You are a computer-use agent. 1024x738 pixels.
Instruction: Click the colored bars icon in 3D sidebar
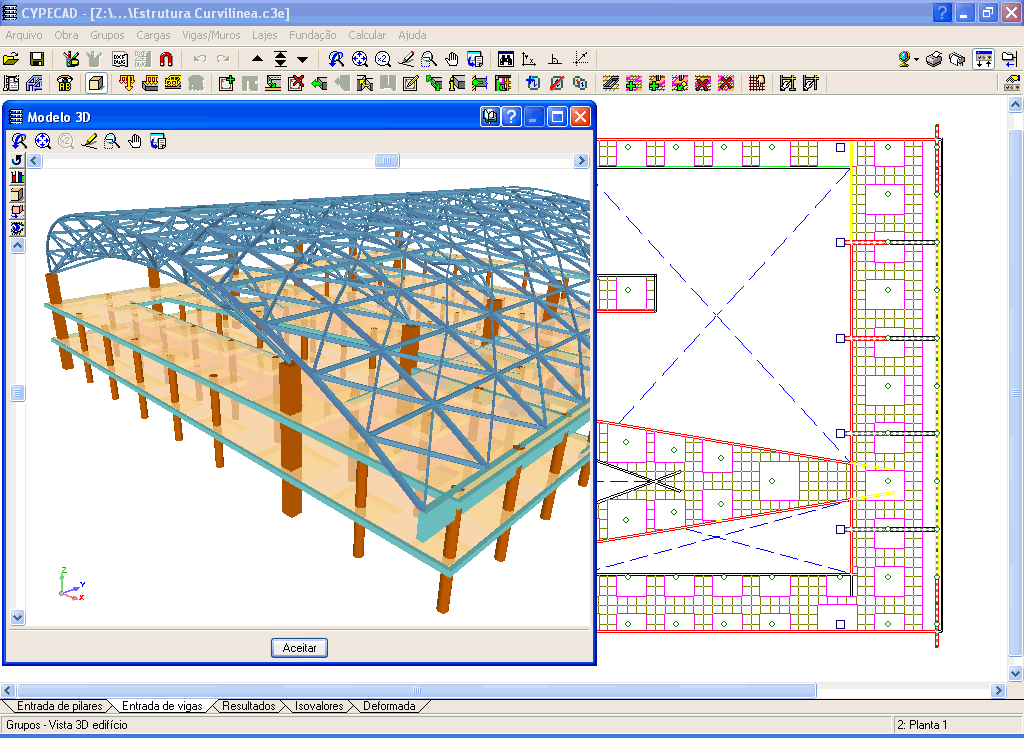pos(17,177)
